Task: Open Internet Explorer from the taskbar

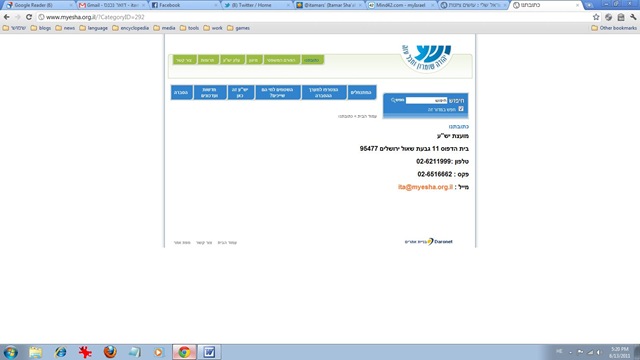Action: pos(60,352)
